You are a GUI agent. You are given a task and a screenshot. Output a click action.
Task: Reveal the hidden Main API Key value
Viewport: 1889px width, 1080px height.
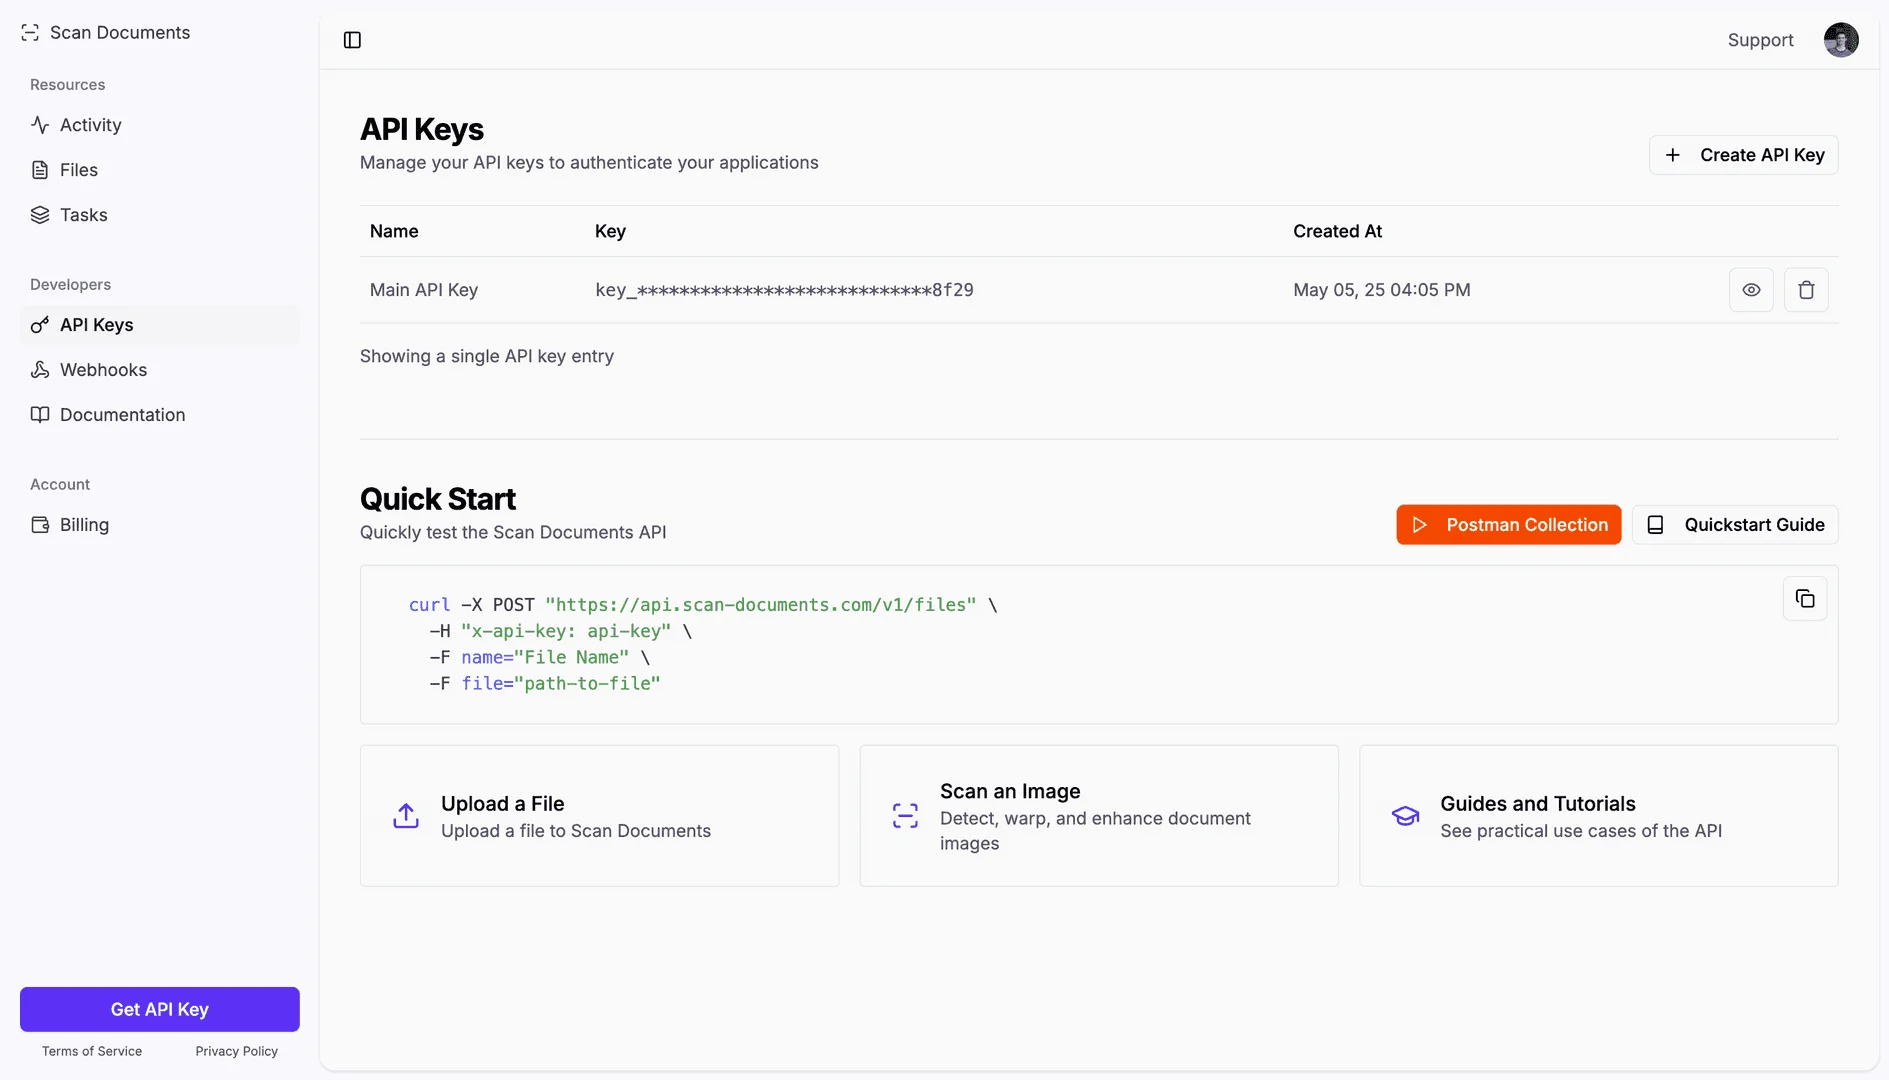click(x=1751, y=289)
